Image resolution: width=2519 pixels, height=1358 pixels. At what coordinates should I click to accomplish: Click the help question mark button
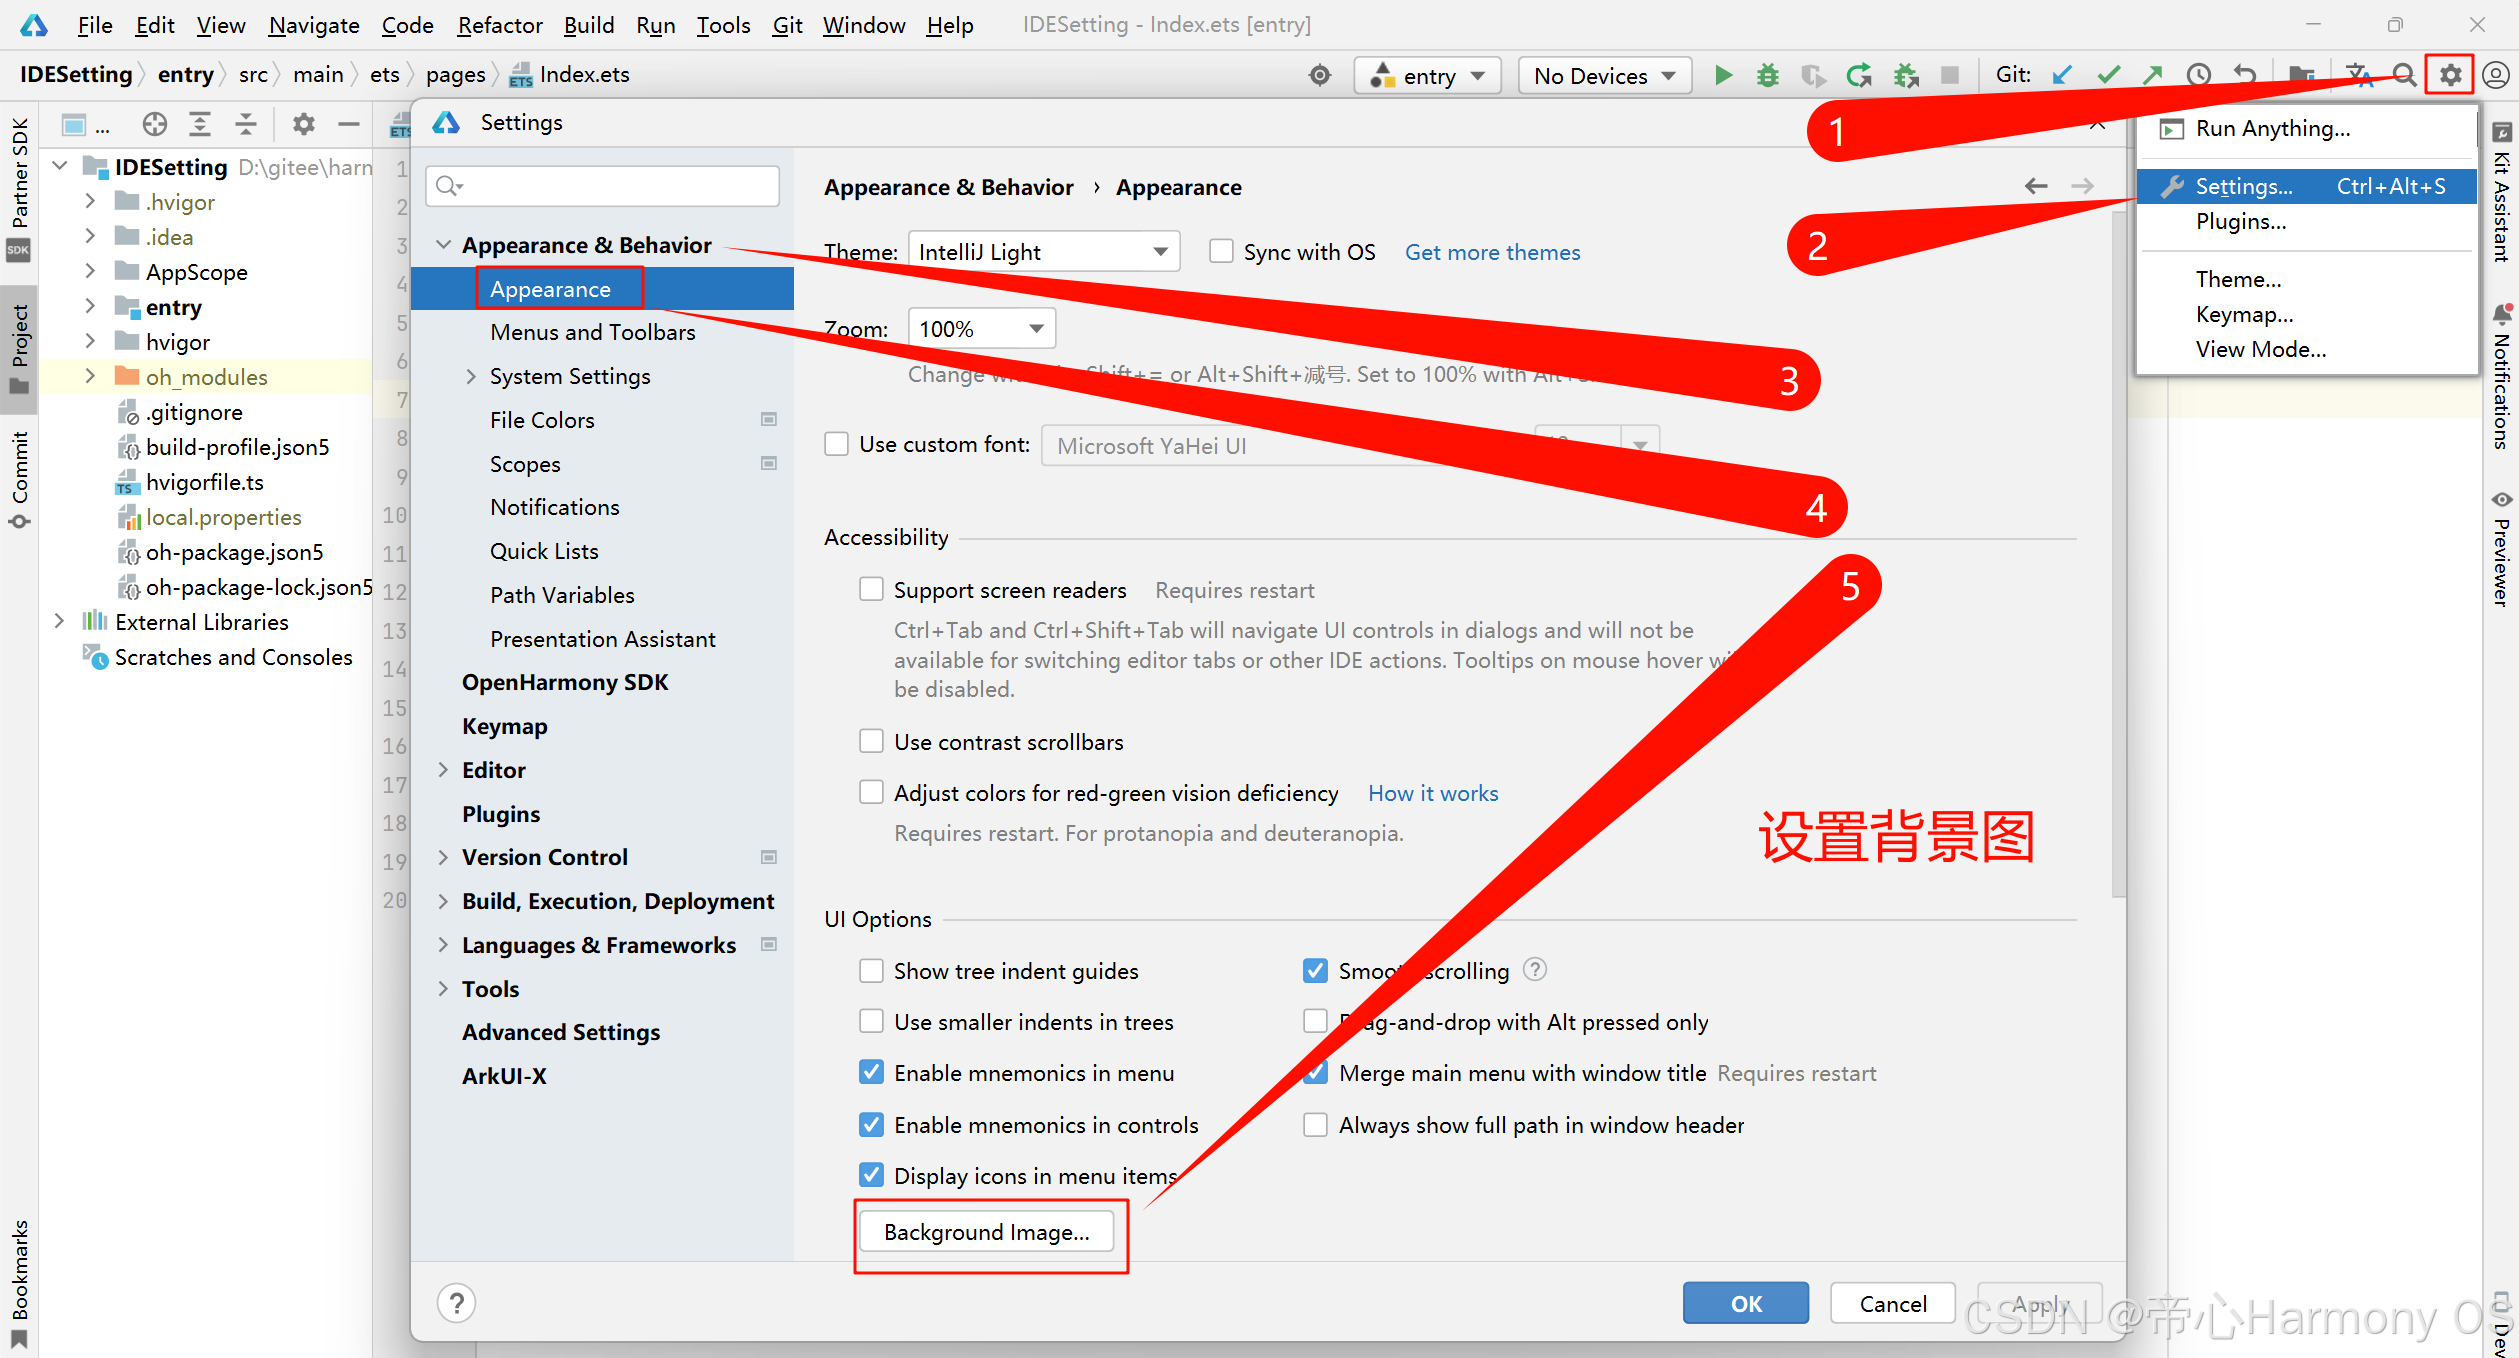click(456, 1303)
